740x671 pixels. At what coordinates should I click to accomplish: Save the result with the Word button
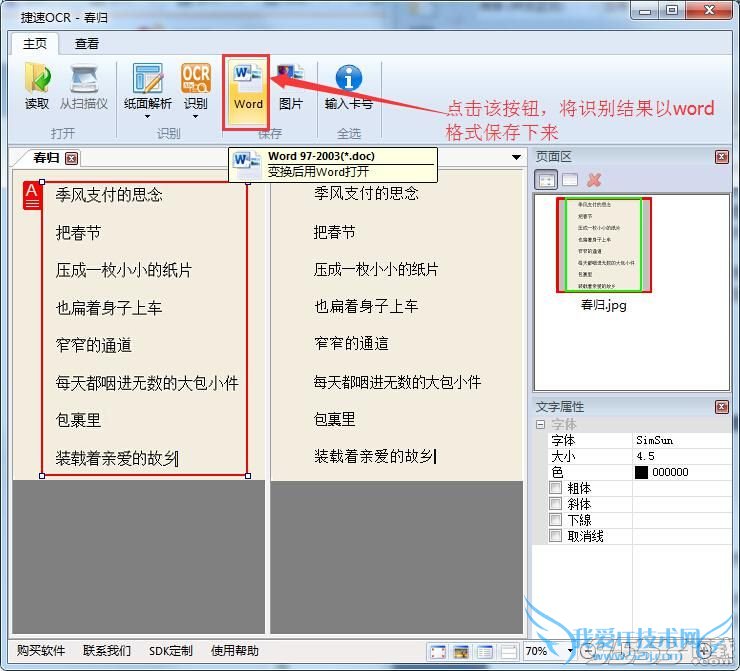246,92
